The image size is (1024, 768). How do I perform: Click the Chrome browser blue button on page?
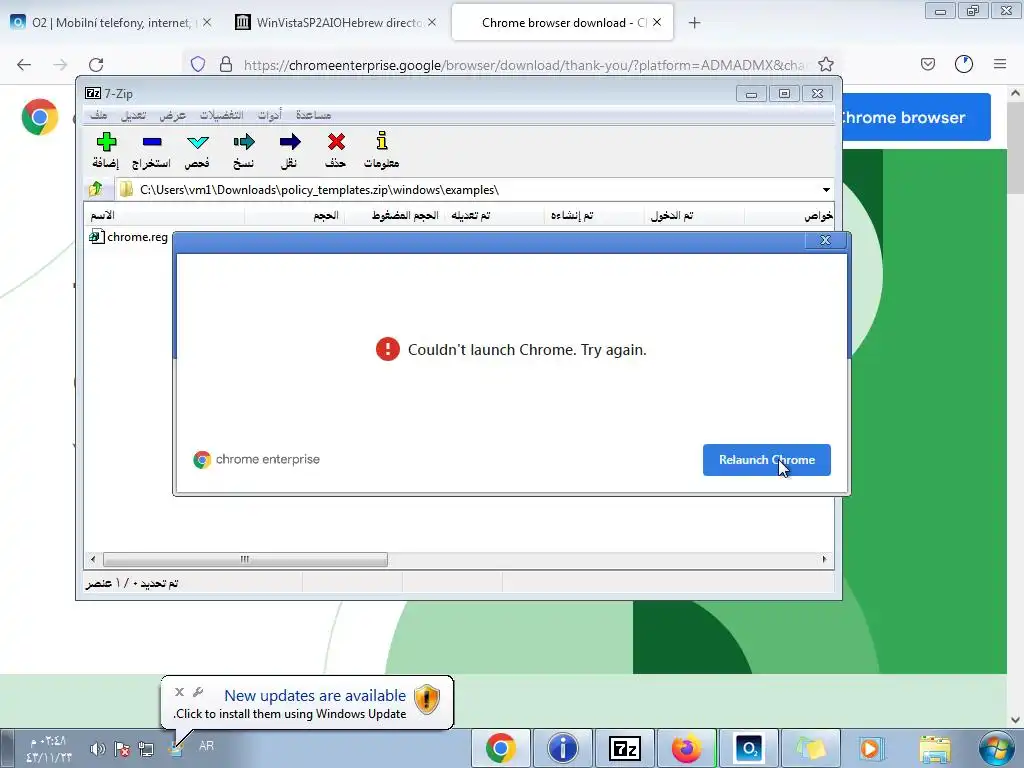916,118
